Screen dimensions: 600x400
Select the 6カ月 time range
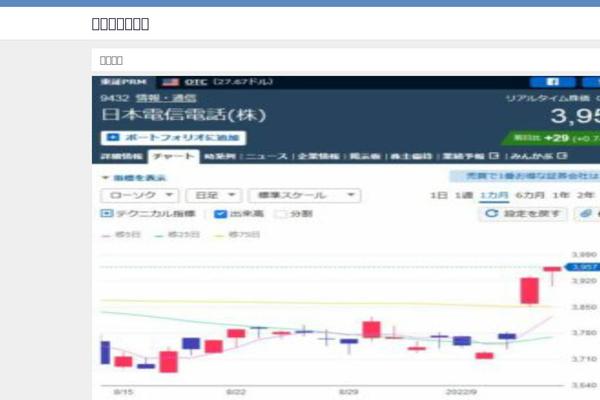click(x=530, y=195)
